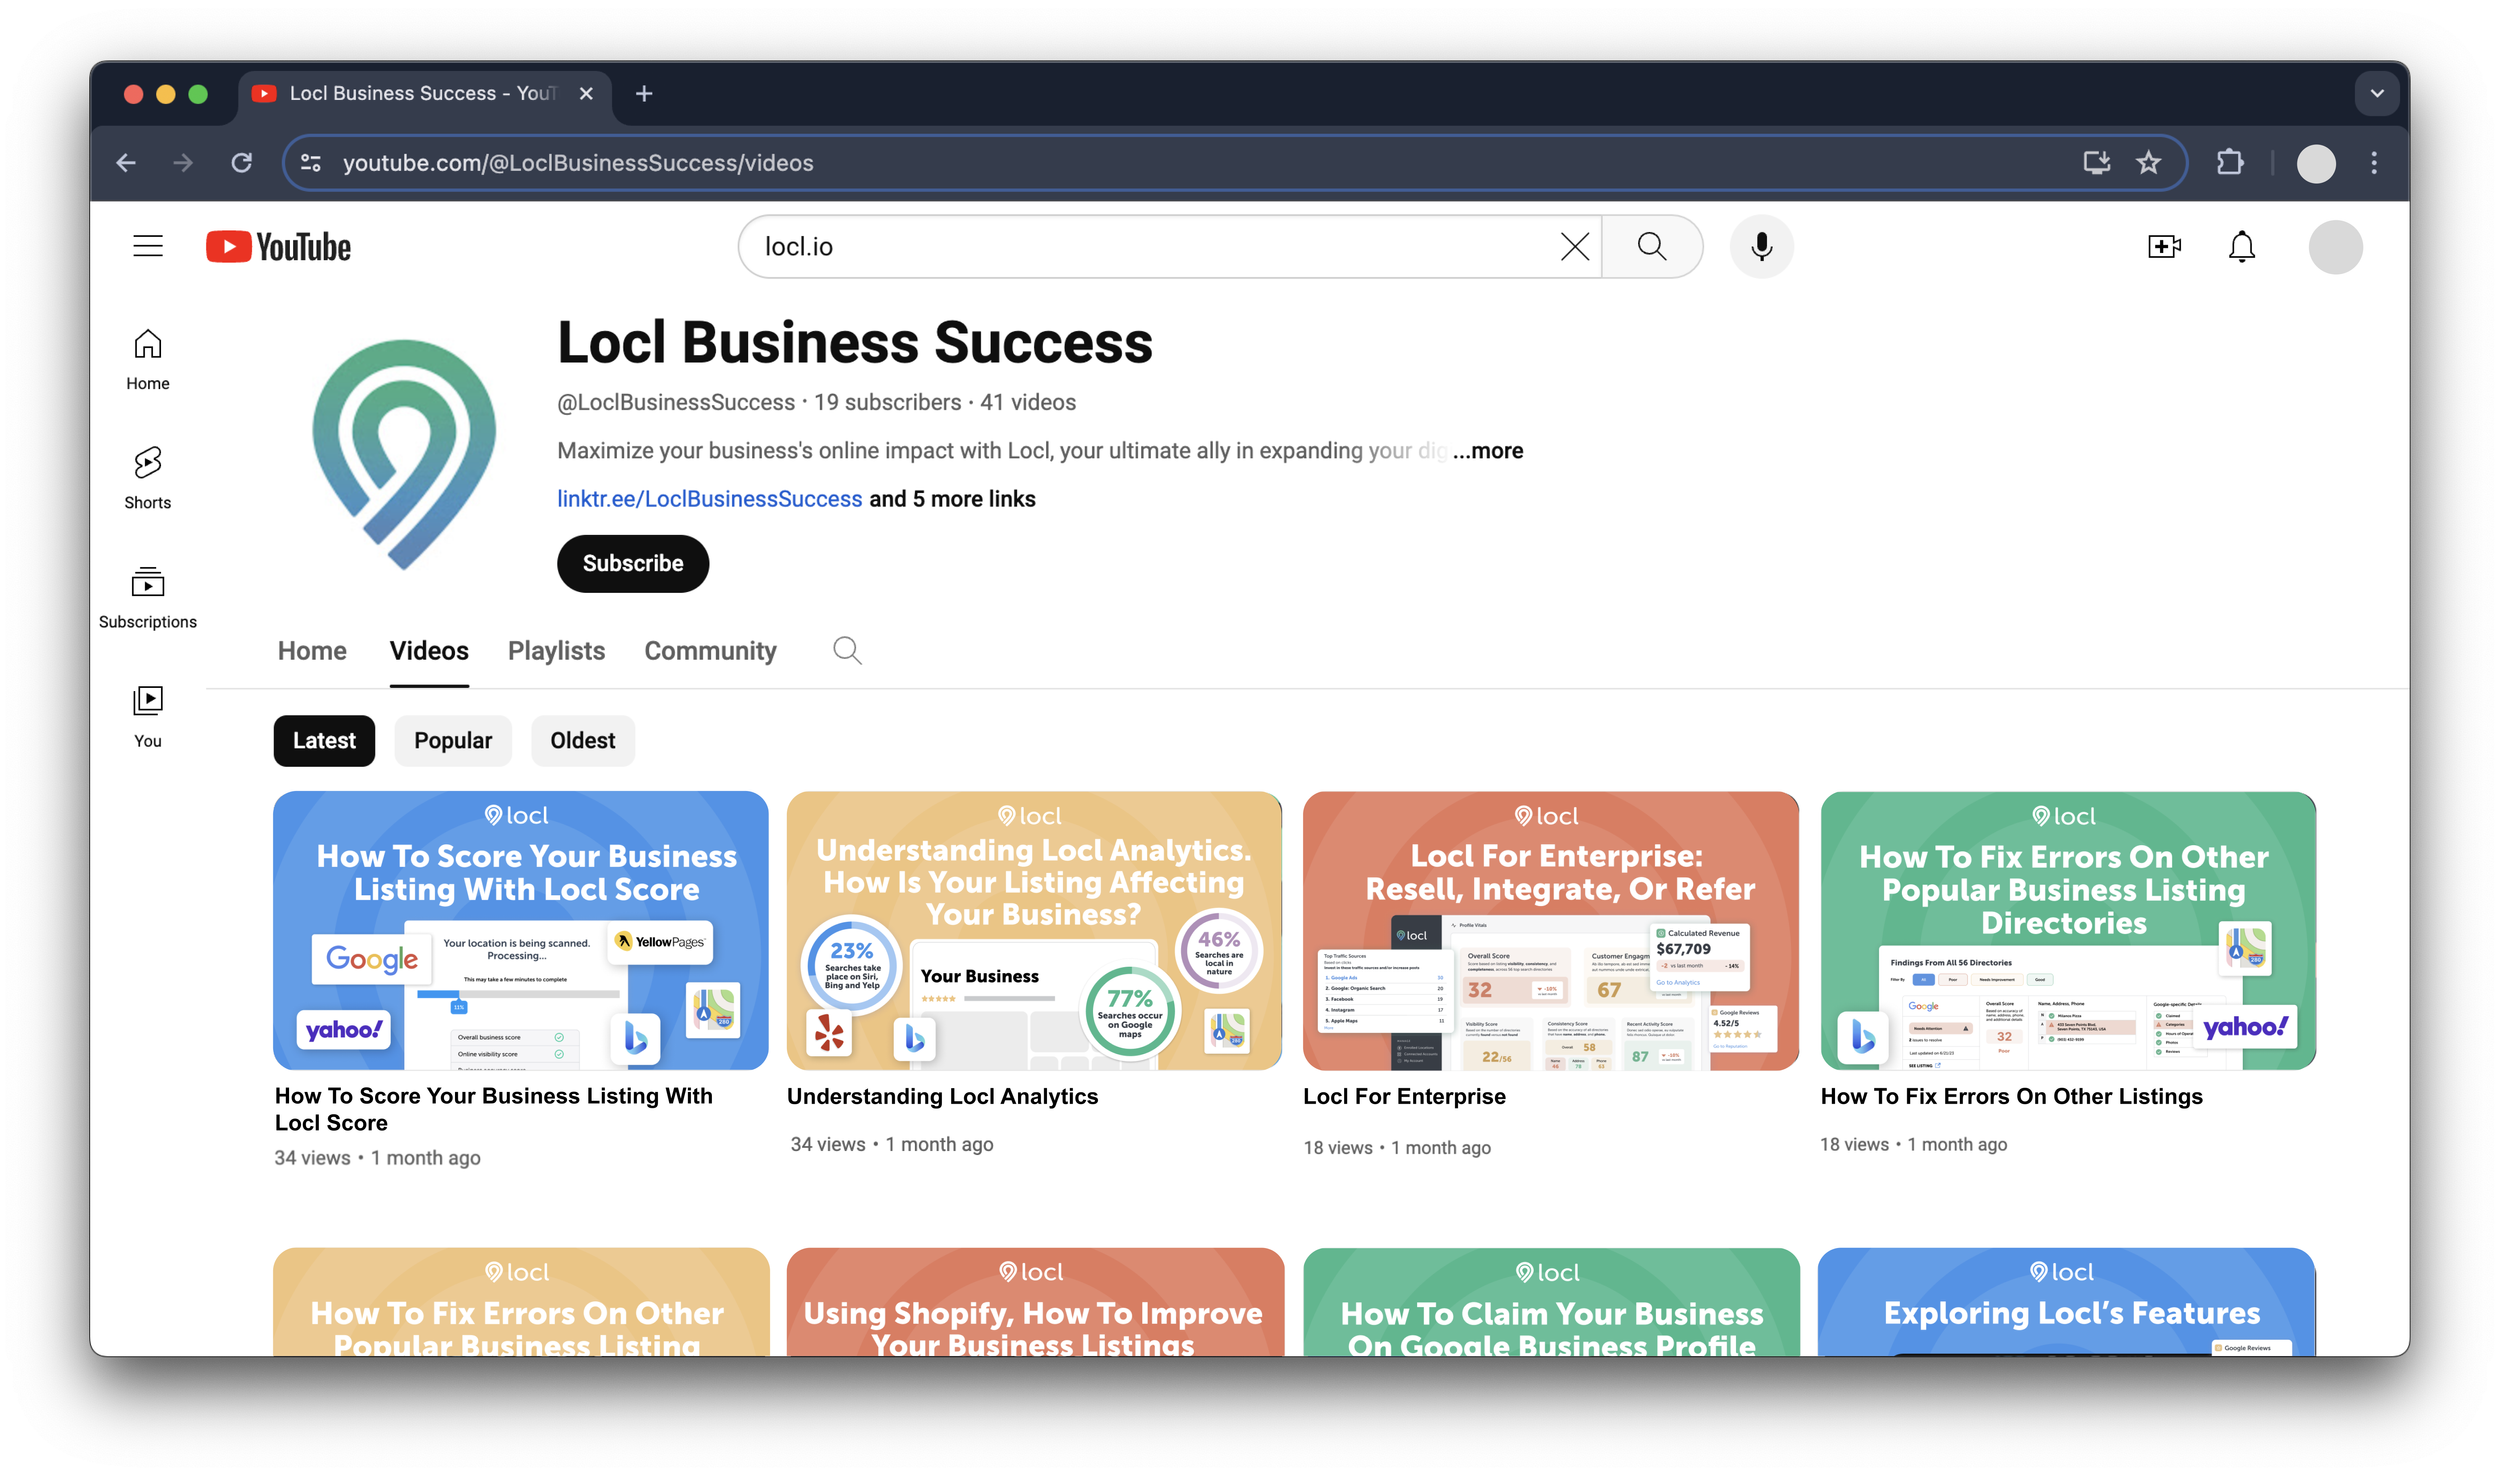This screenshot has width=2500, height=1476.
Task: View site information icon in address bar
Action: click(x=311, y=162)
